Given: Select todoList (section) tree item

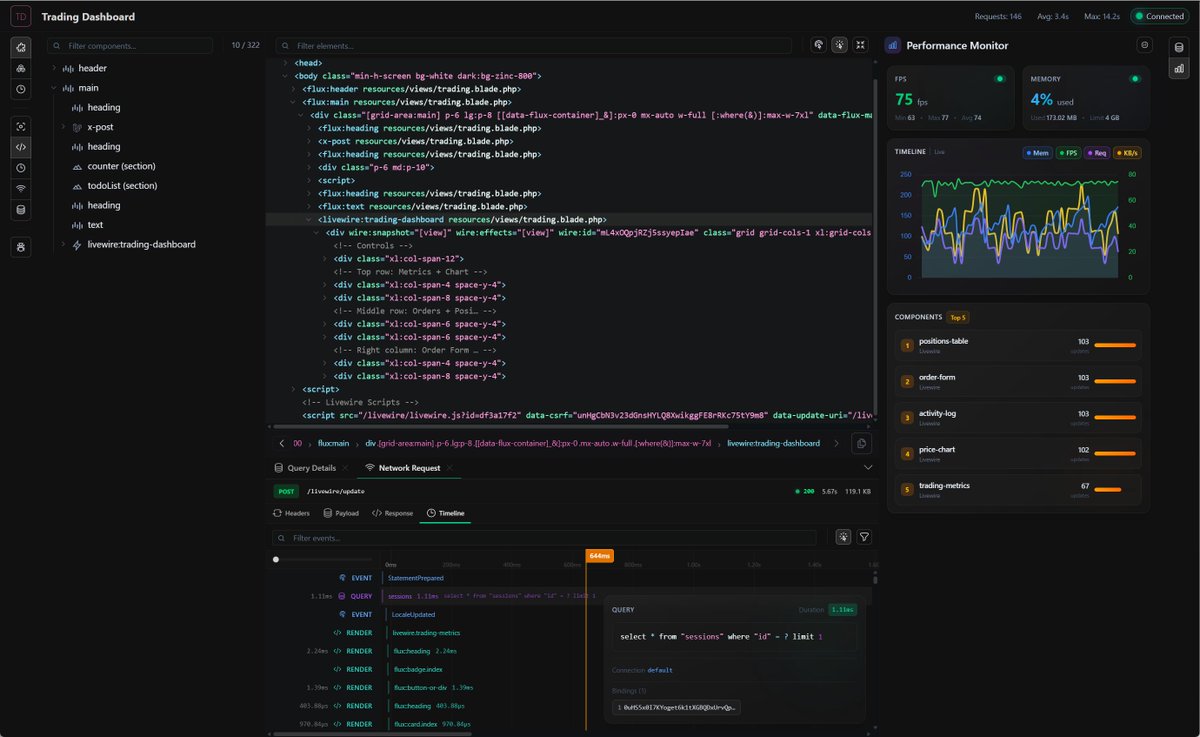Looking at the screenshot, I should [122, 185].
